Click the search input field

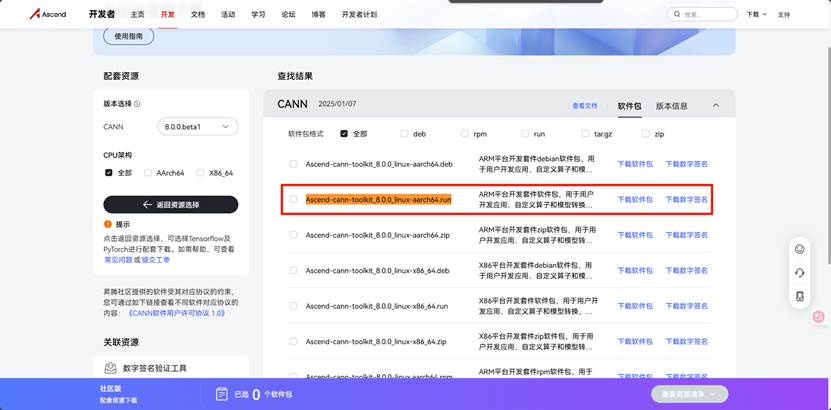pyautogui.click(x=702, y=15)
